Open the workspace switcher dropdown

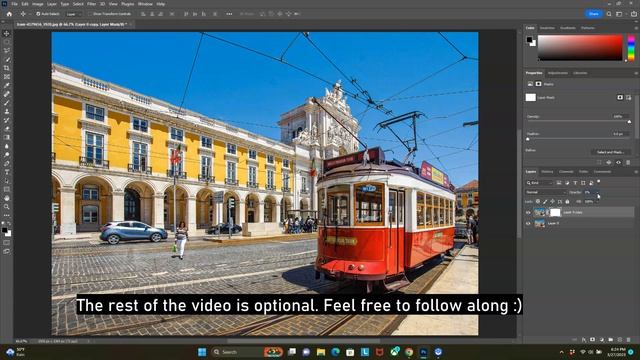(620, 14)
